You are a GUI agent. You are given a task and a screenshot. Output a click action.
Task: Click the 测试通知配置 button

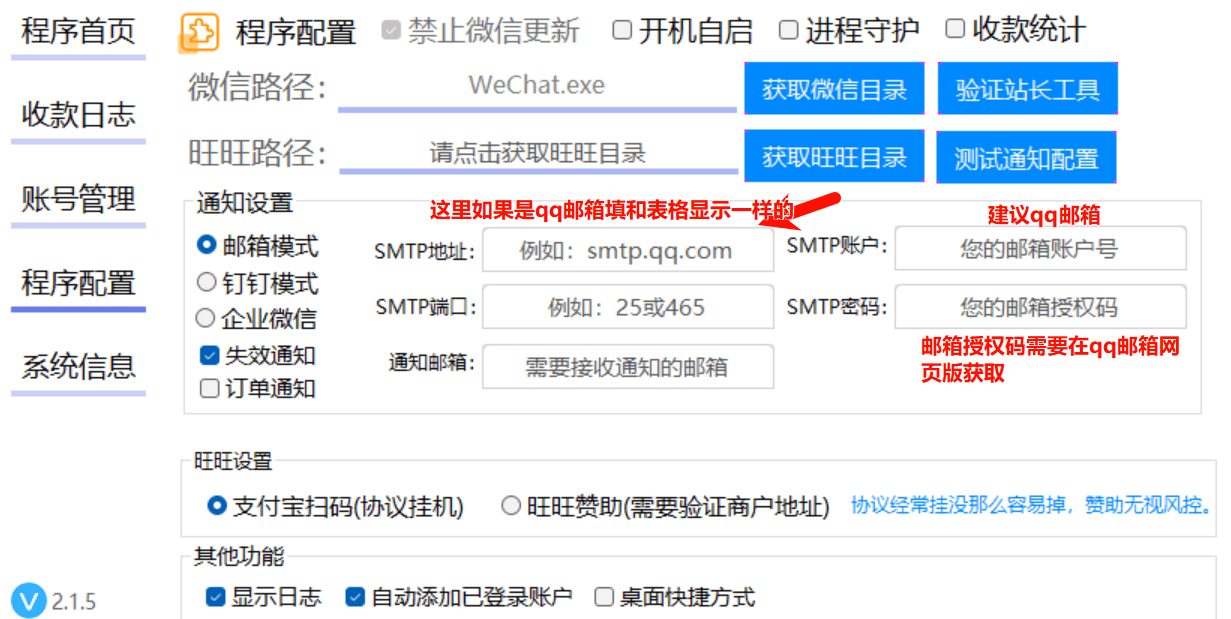coord(1026,157)
